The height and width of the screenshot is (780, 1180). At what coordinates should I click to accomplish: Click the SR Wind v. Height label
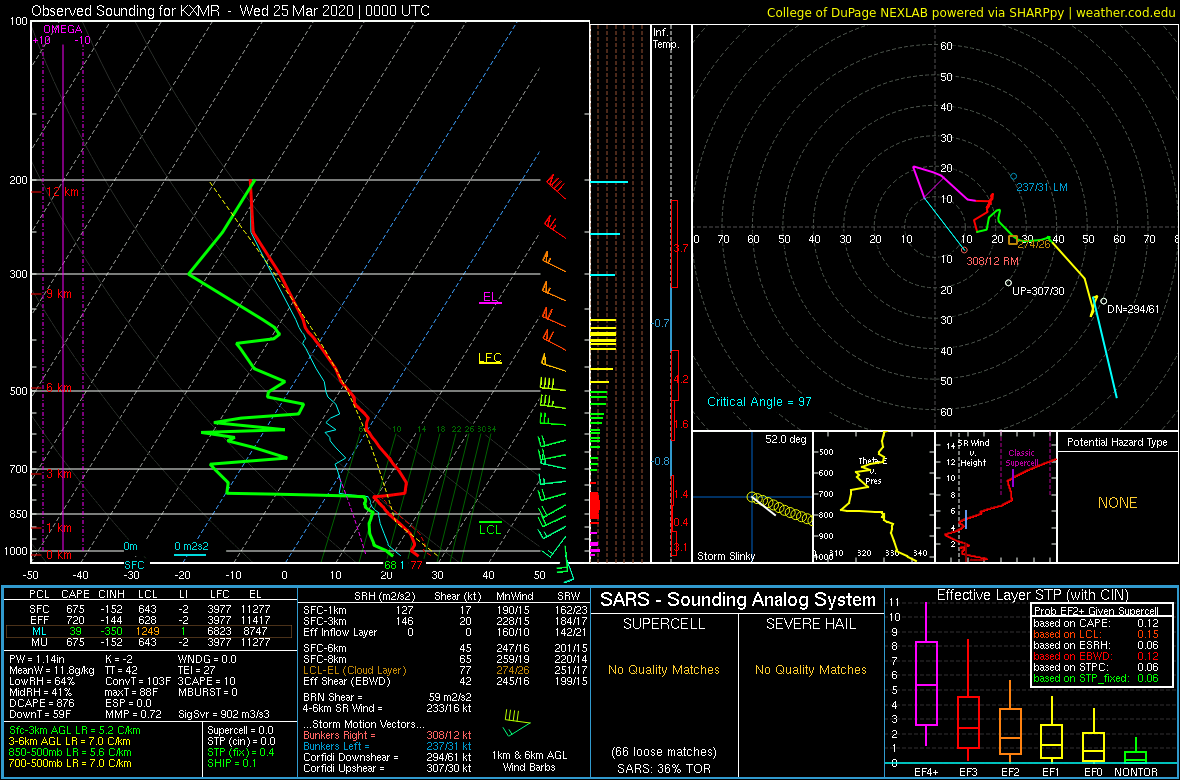point(972,452)
